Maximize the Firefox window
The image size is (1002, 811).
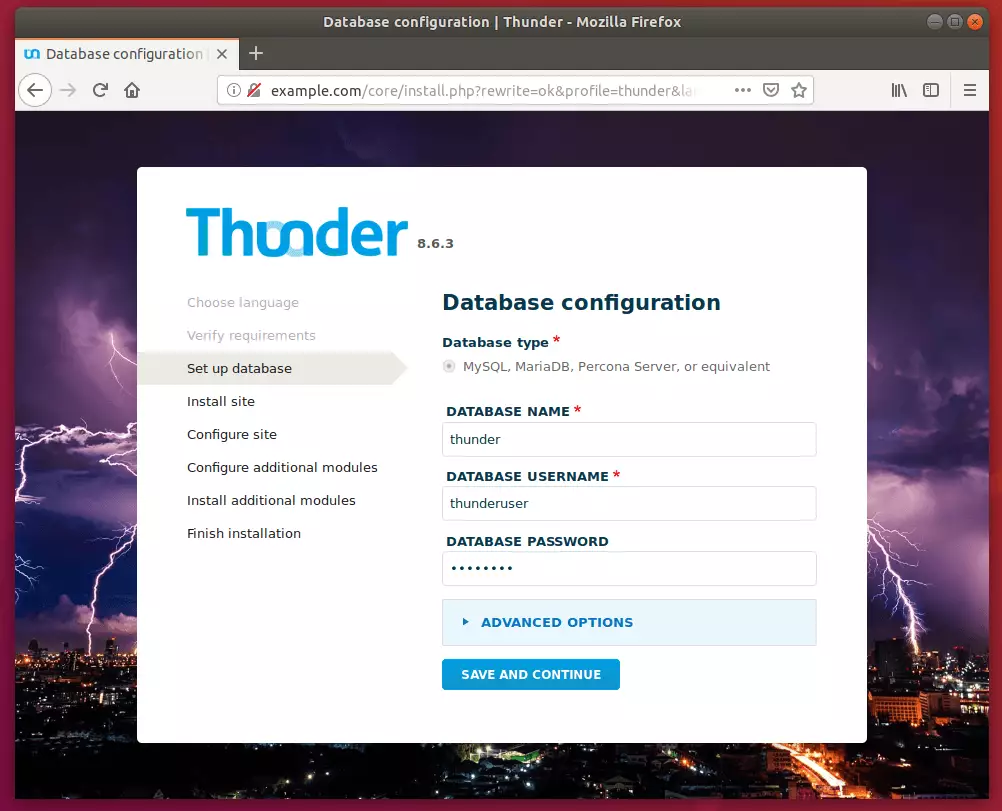point(955,22)
